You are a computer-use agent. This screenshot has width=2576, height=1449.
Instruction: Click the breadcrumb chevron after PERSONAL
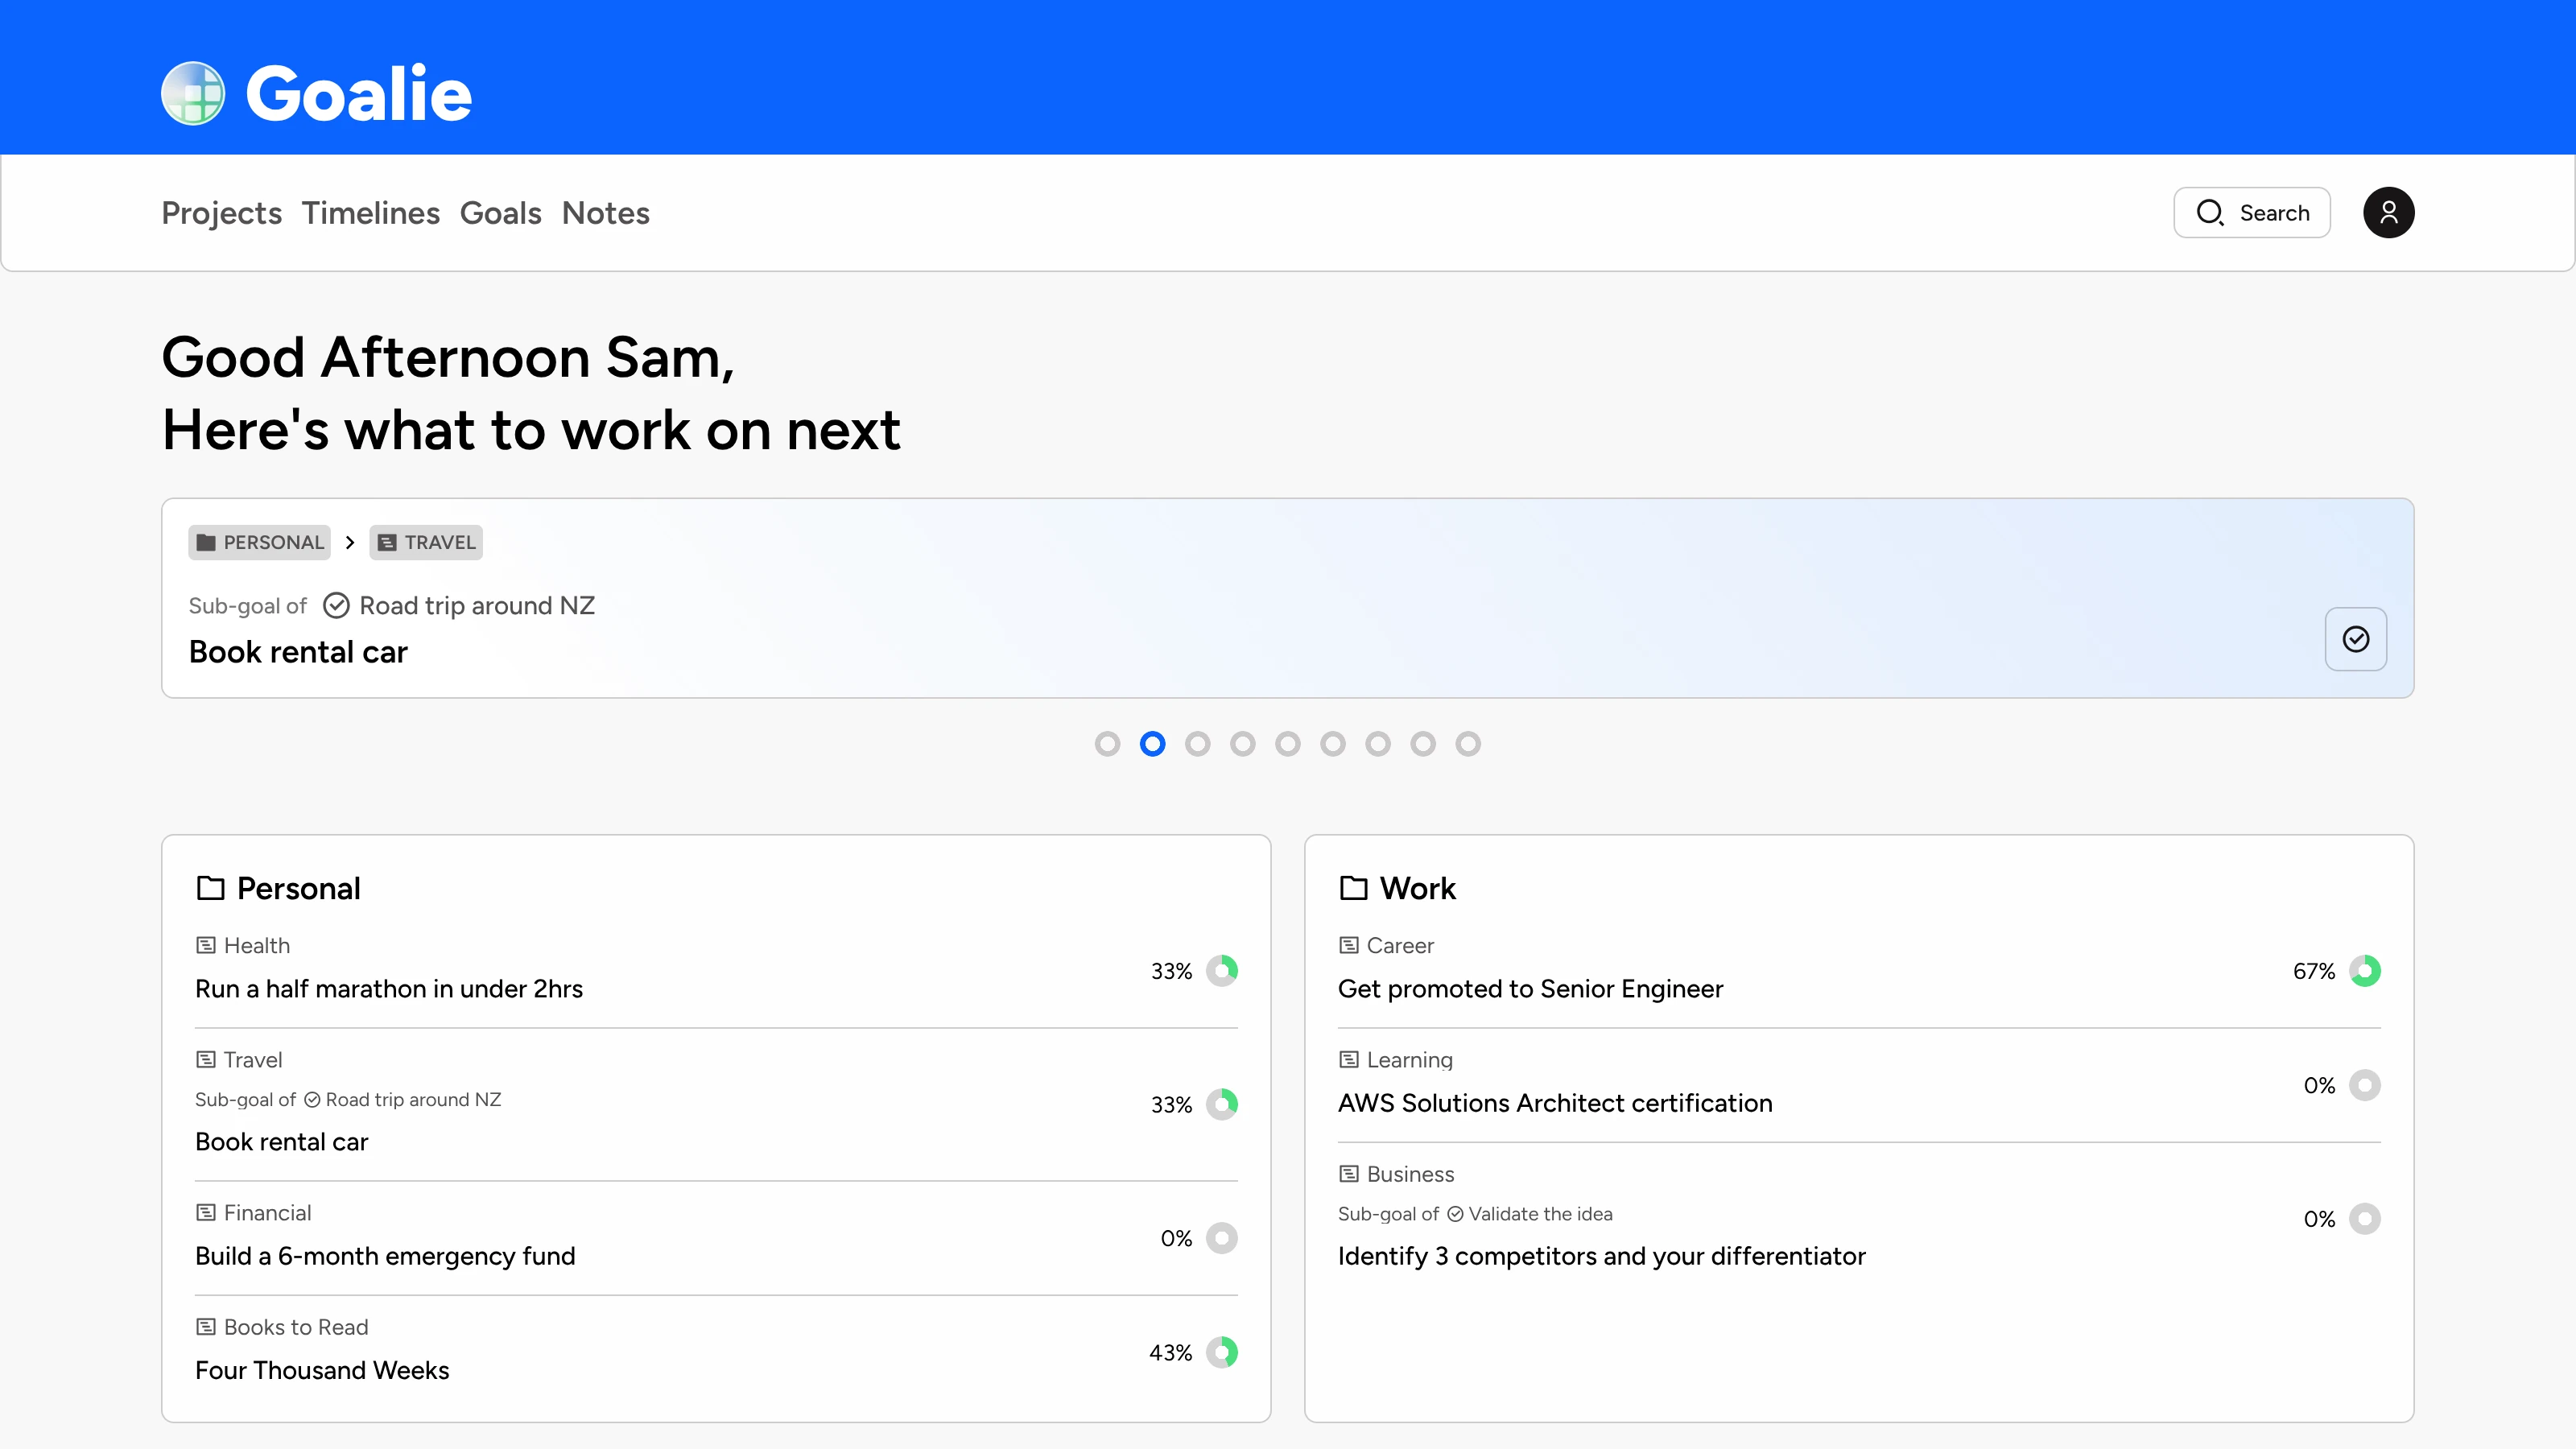[350, 542]
